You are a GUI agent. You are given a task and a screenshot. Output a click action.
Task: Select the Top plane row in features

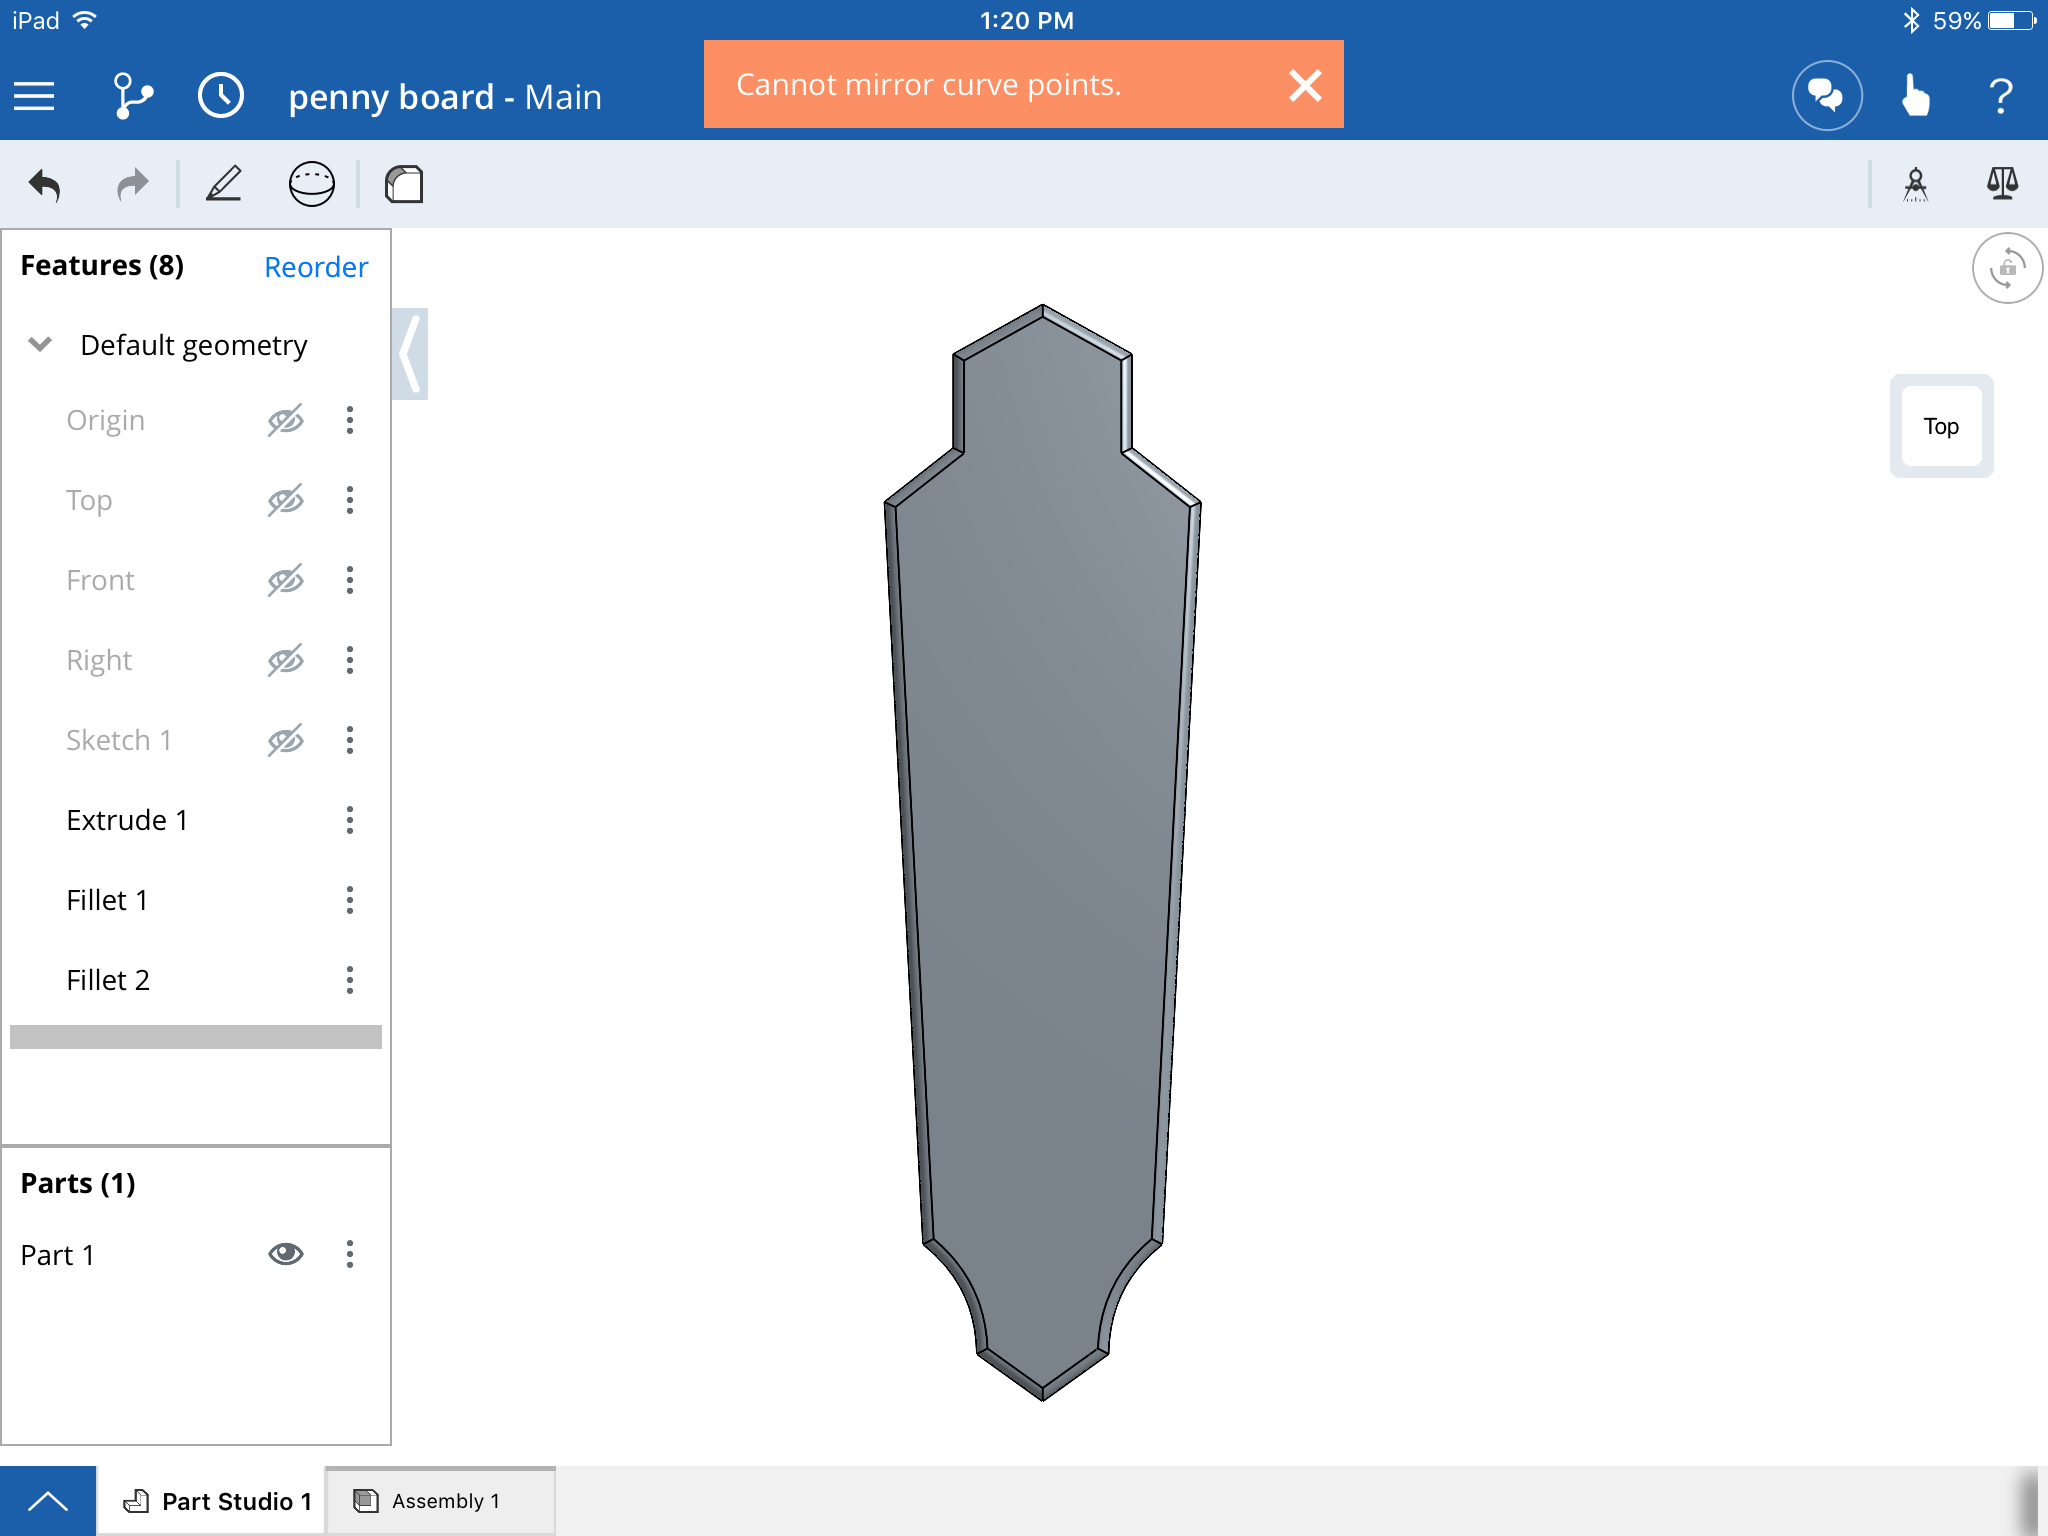tap(89, 500)
